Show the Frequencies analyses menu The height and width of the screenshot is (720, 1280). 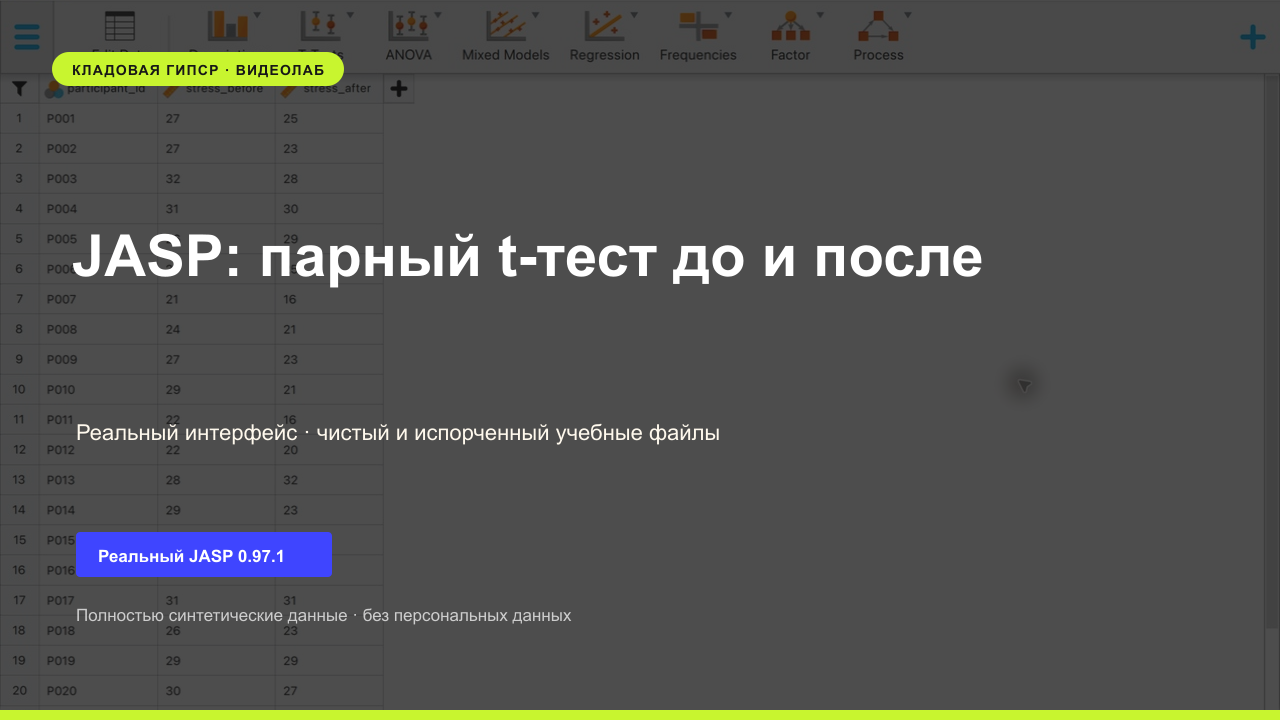click(x=698, y=35)
